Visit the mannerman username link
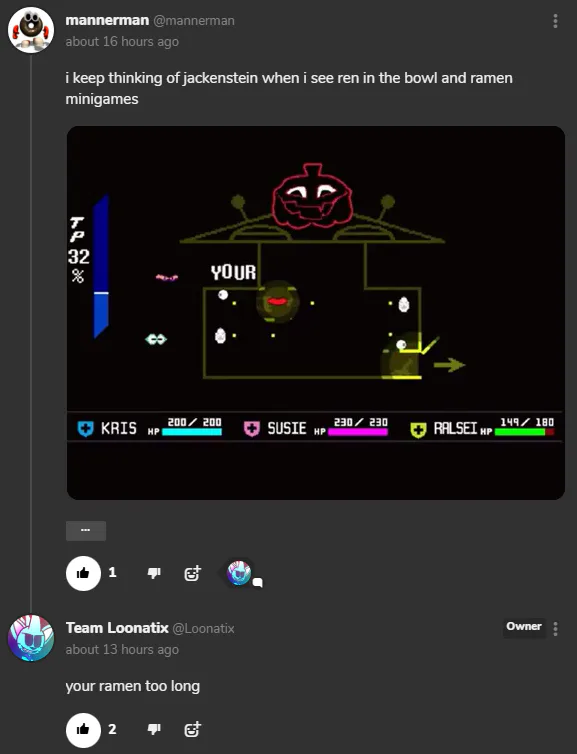This screenshot has width=577, height=754. [x=107, y=20]
